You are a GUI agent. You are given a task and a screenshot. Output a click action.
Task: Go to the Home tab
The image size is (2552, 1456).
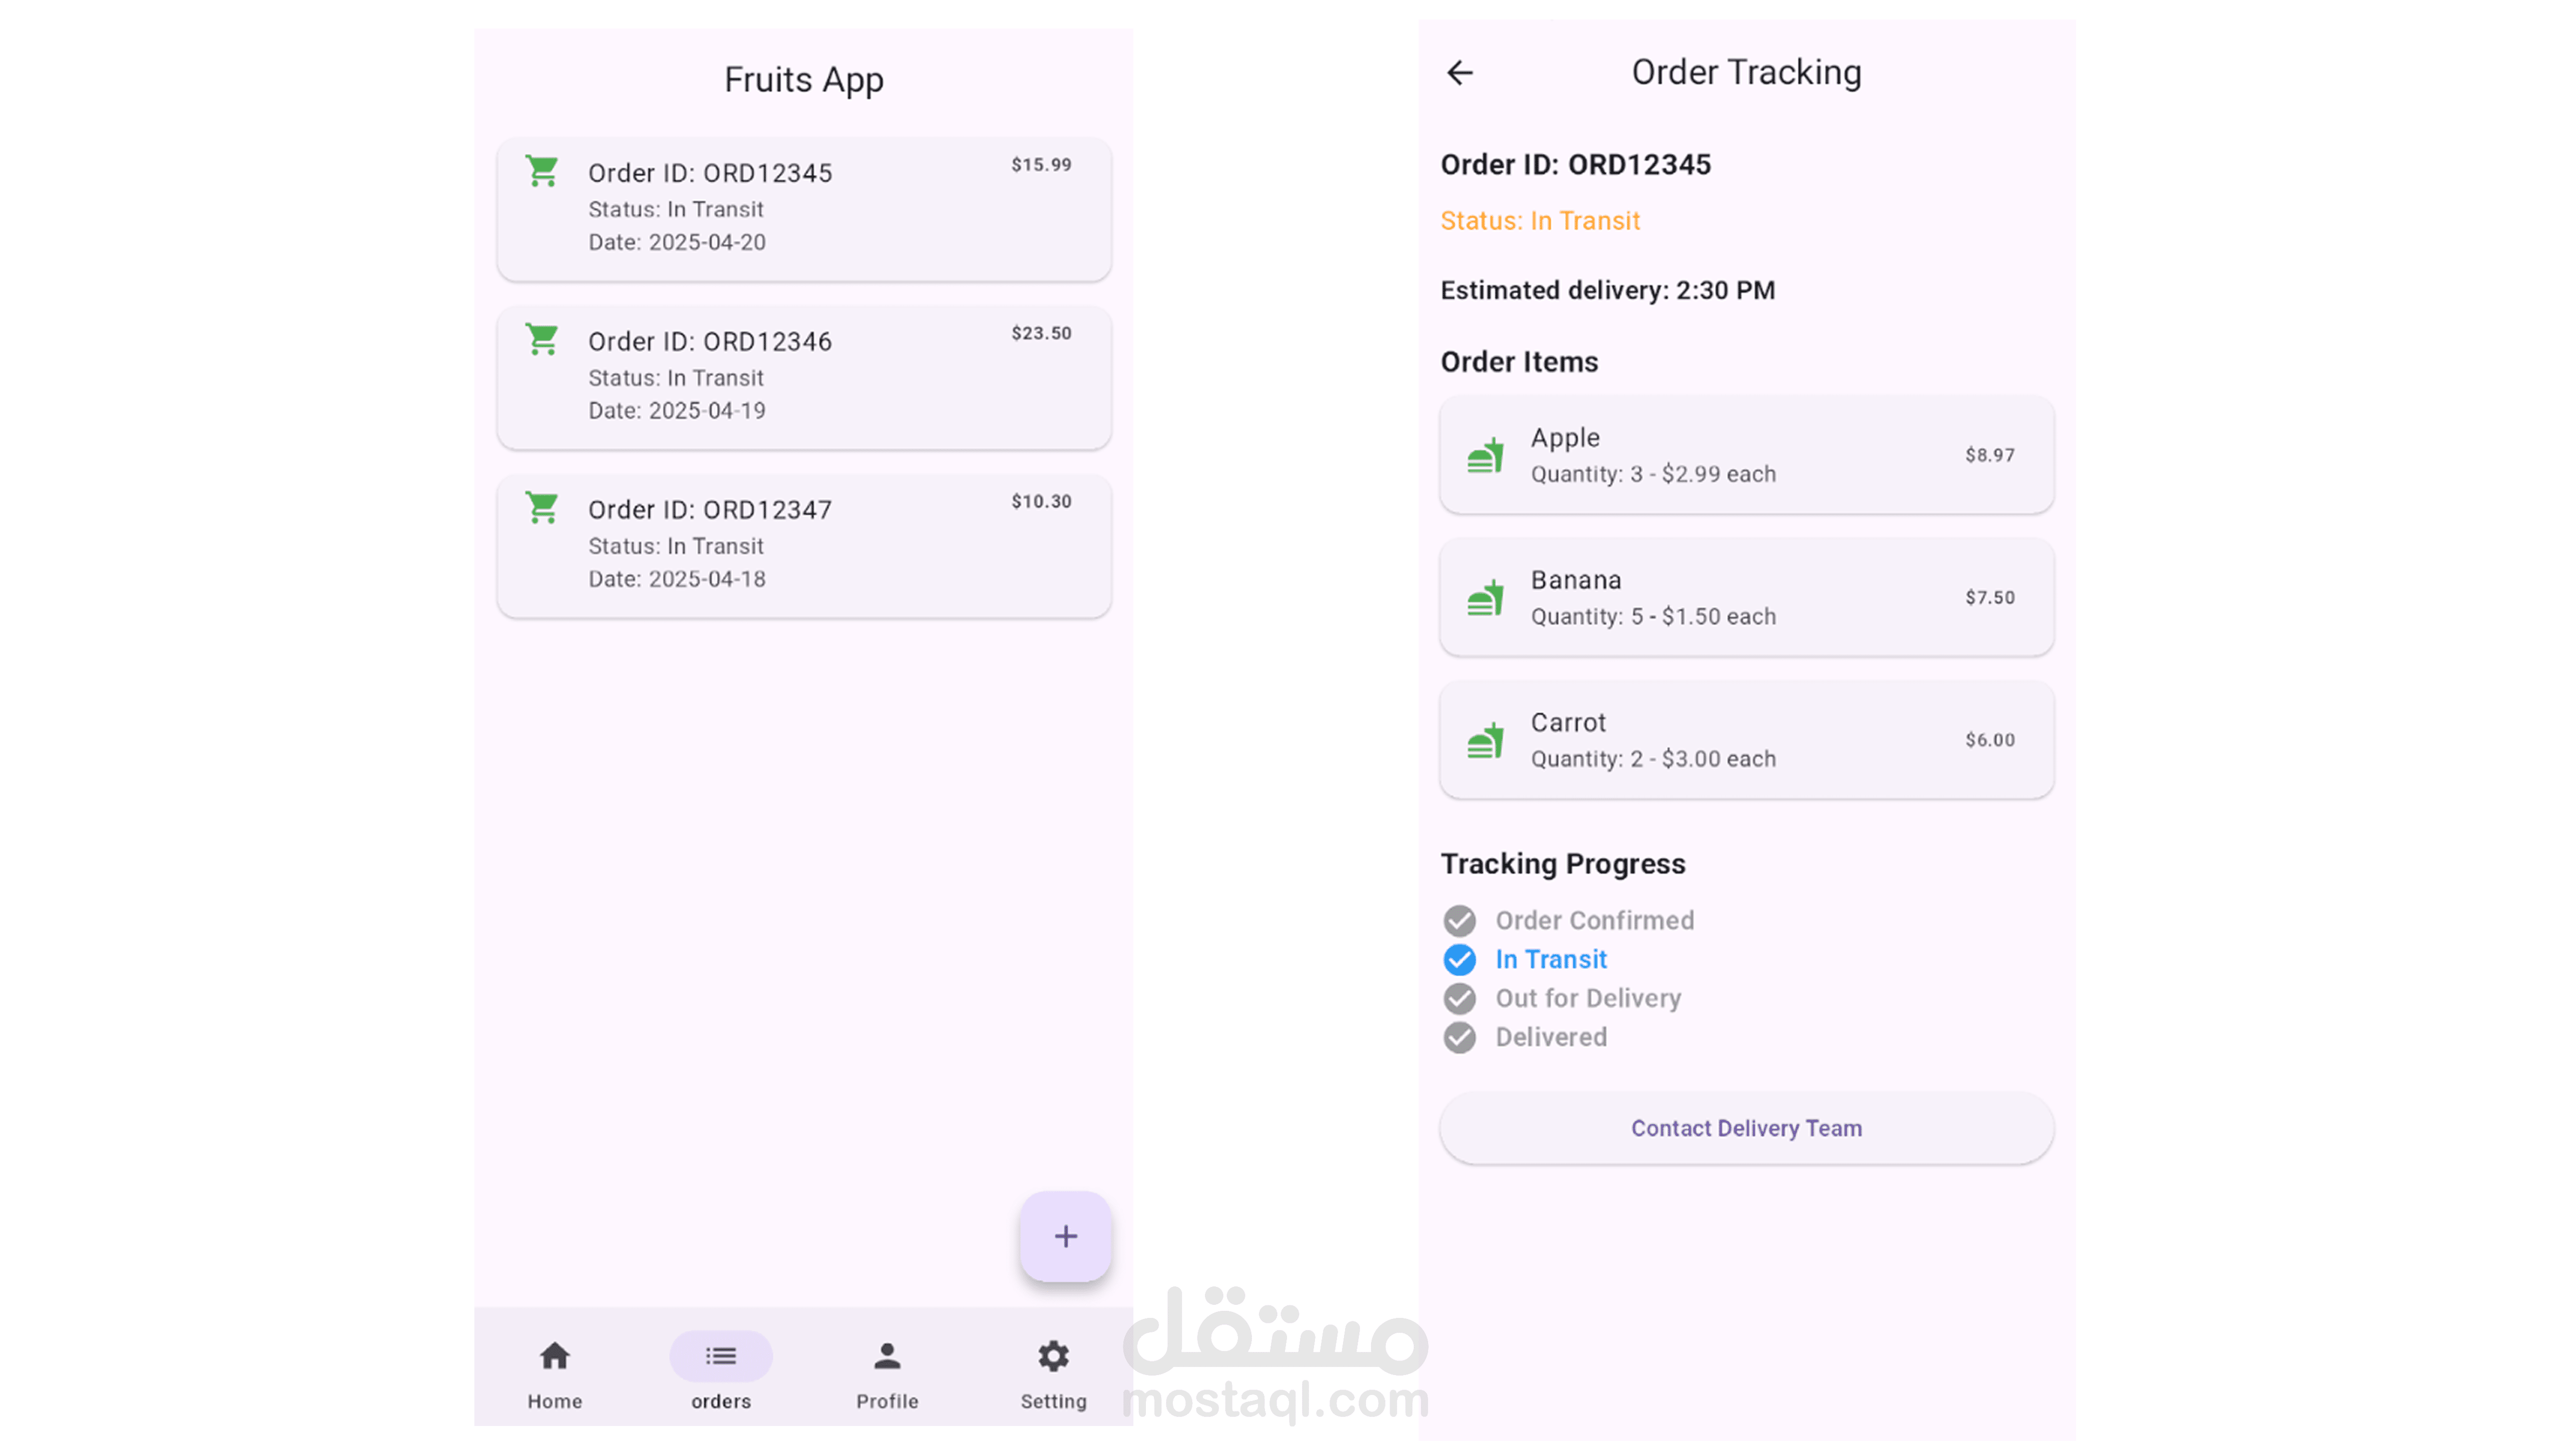pyautogui.click(x=555, y=1371)
